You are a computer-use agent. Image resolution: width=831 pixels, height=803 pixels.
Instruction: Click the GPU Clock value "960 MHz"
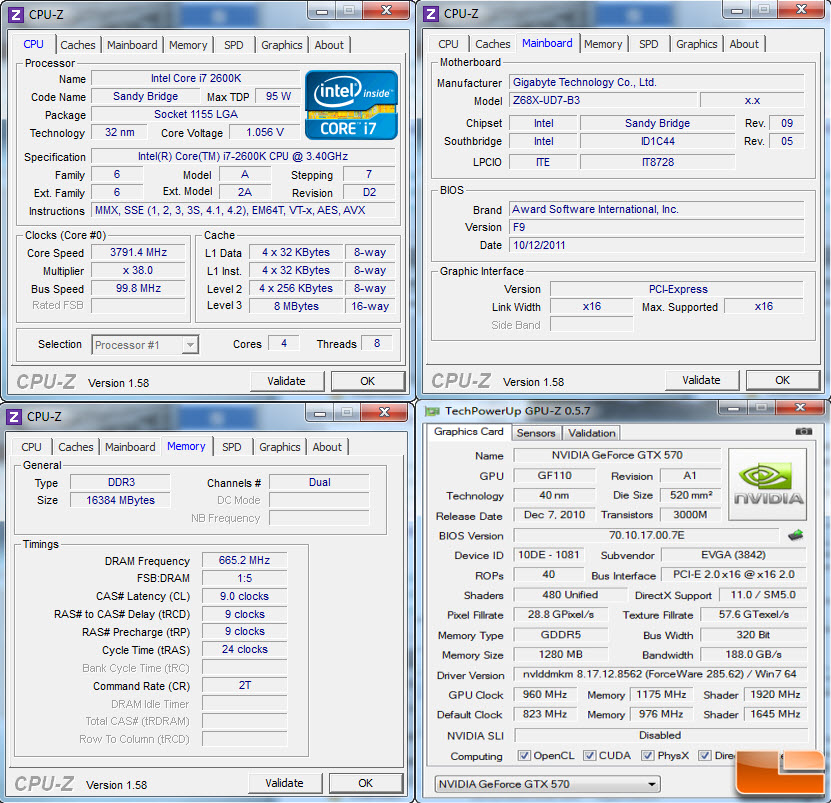pos(544,694)
